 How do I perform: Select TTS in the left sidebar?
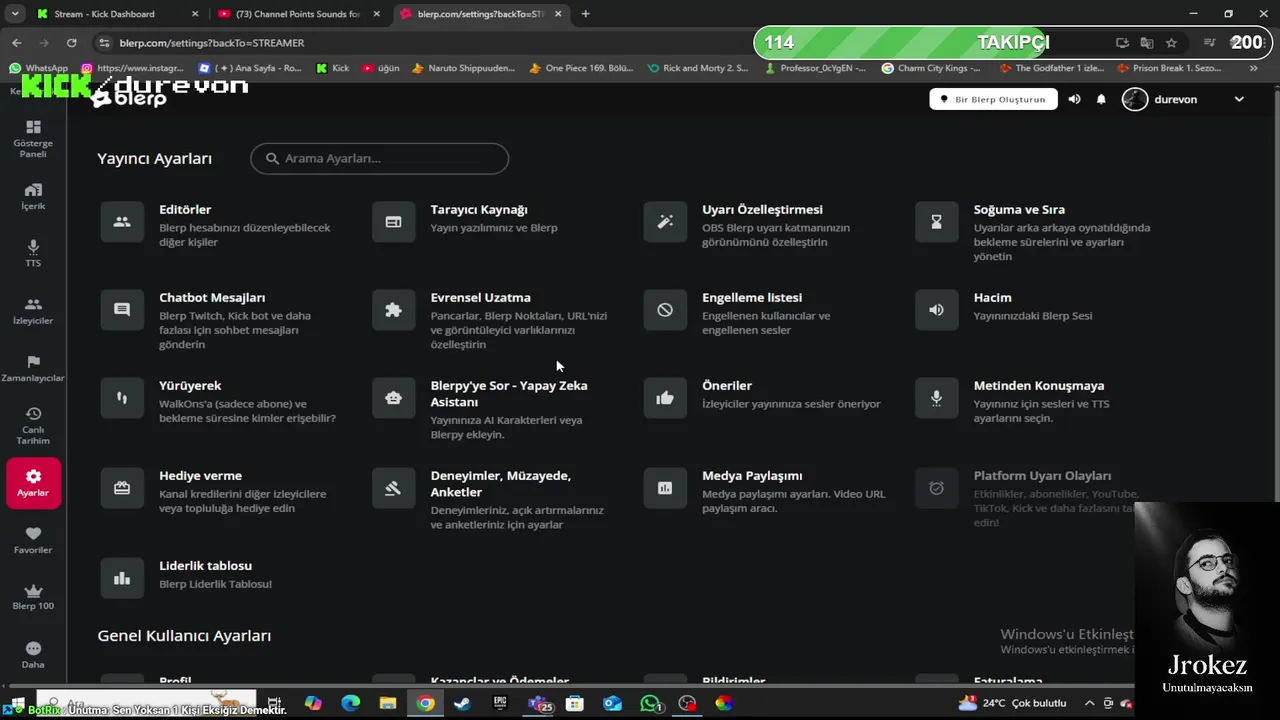33,253
